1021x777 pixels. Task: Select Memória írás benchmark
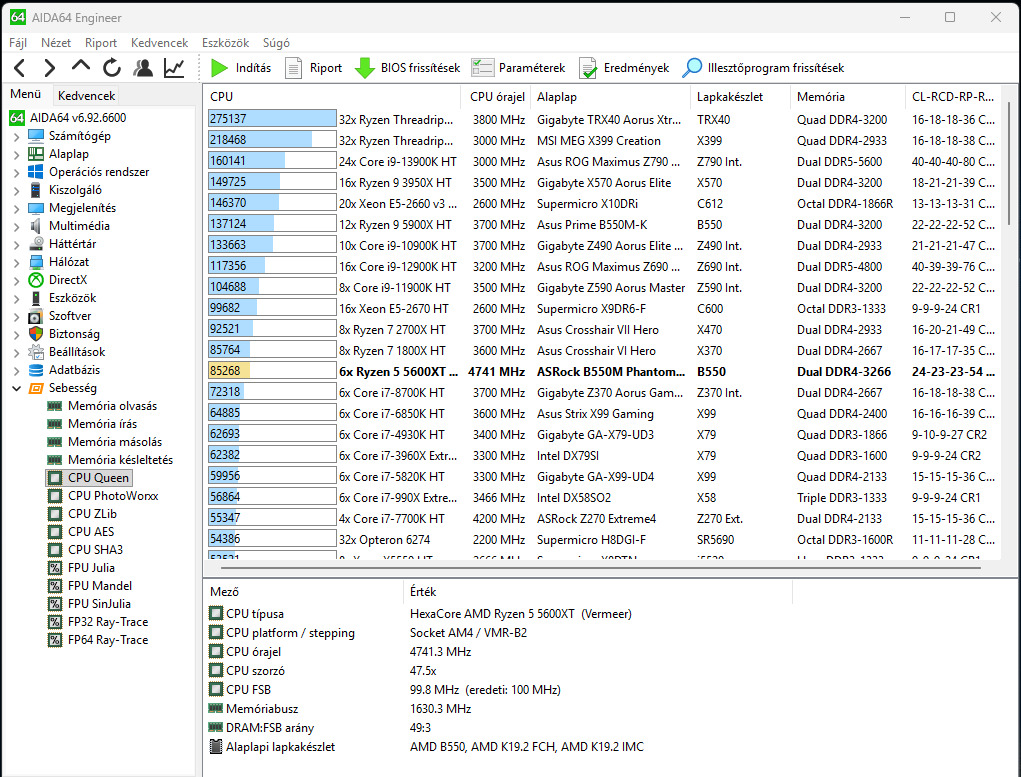point(92,424)
